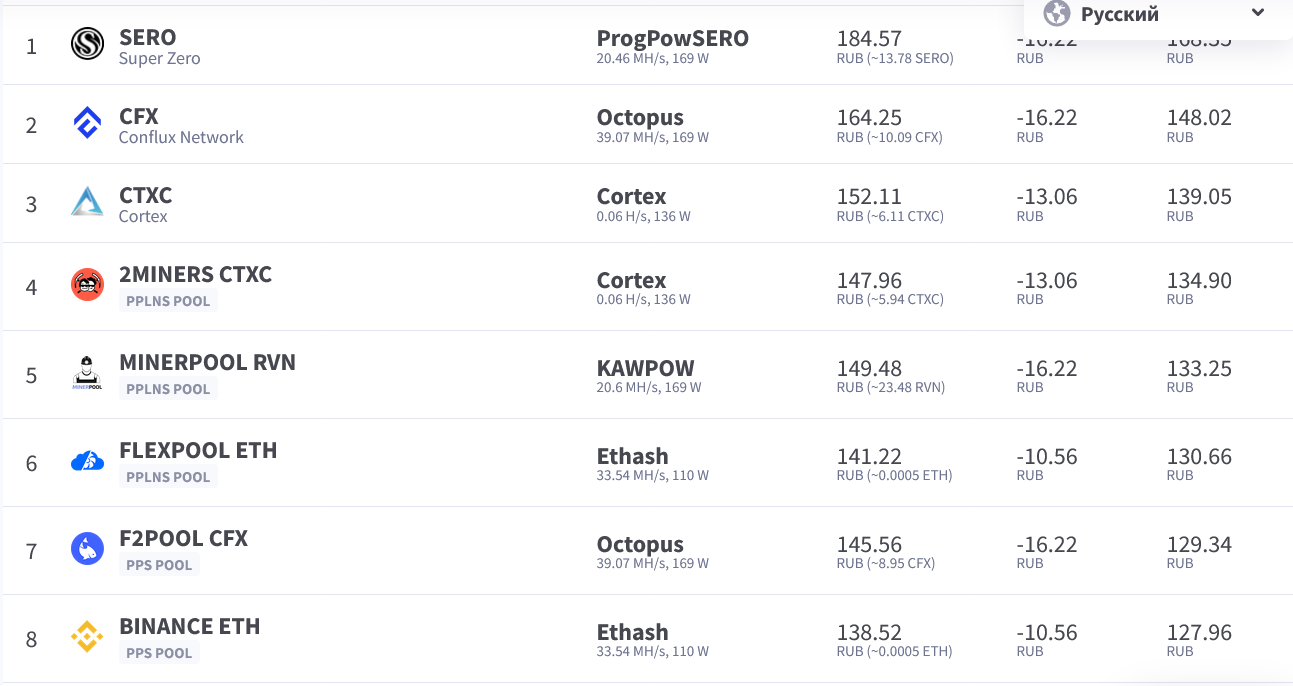The width and height of the screenshot is (1293, 686).
Task: Select the MINERPOOL RVN pool name
Action: point(207,362)
